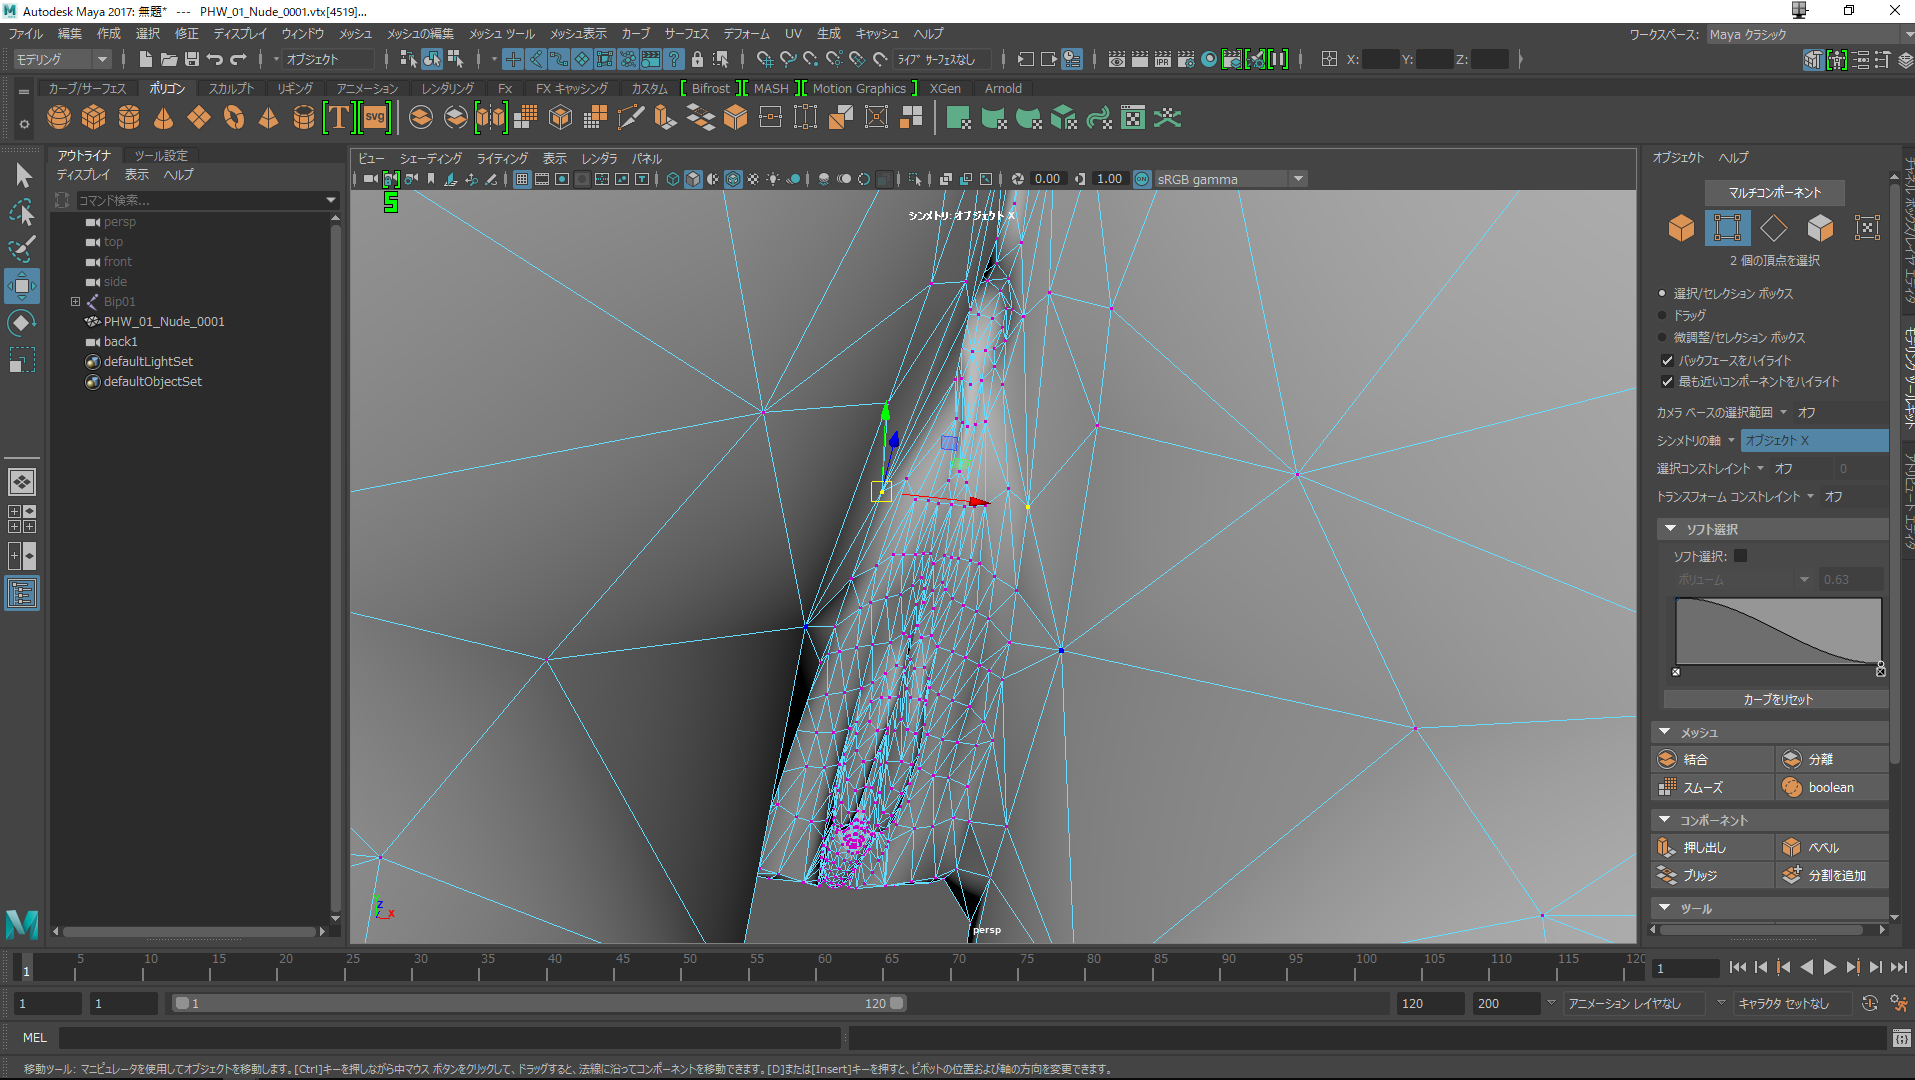Viewport: 1915px width, 1080px height.
Task: Activate the Move tool in toolbox
Action: pyautogui.click(x=21, y=286)
